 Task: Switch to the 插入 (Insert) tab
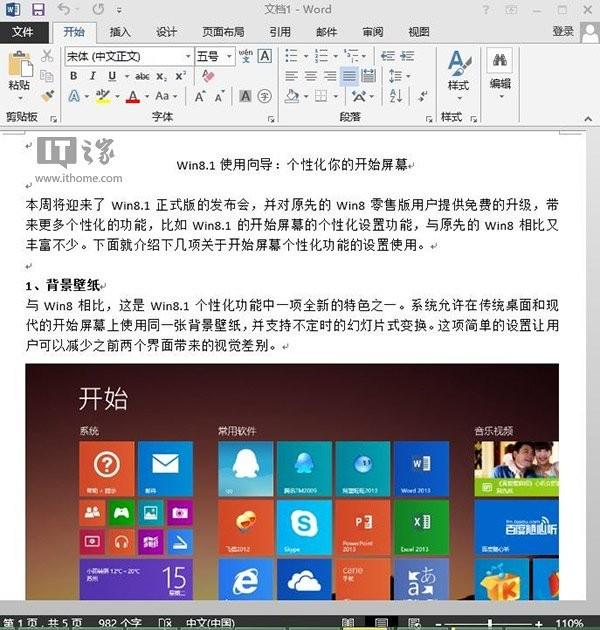coord(120,32)
